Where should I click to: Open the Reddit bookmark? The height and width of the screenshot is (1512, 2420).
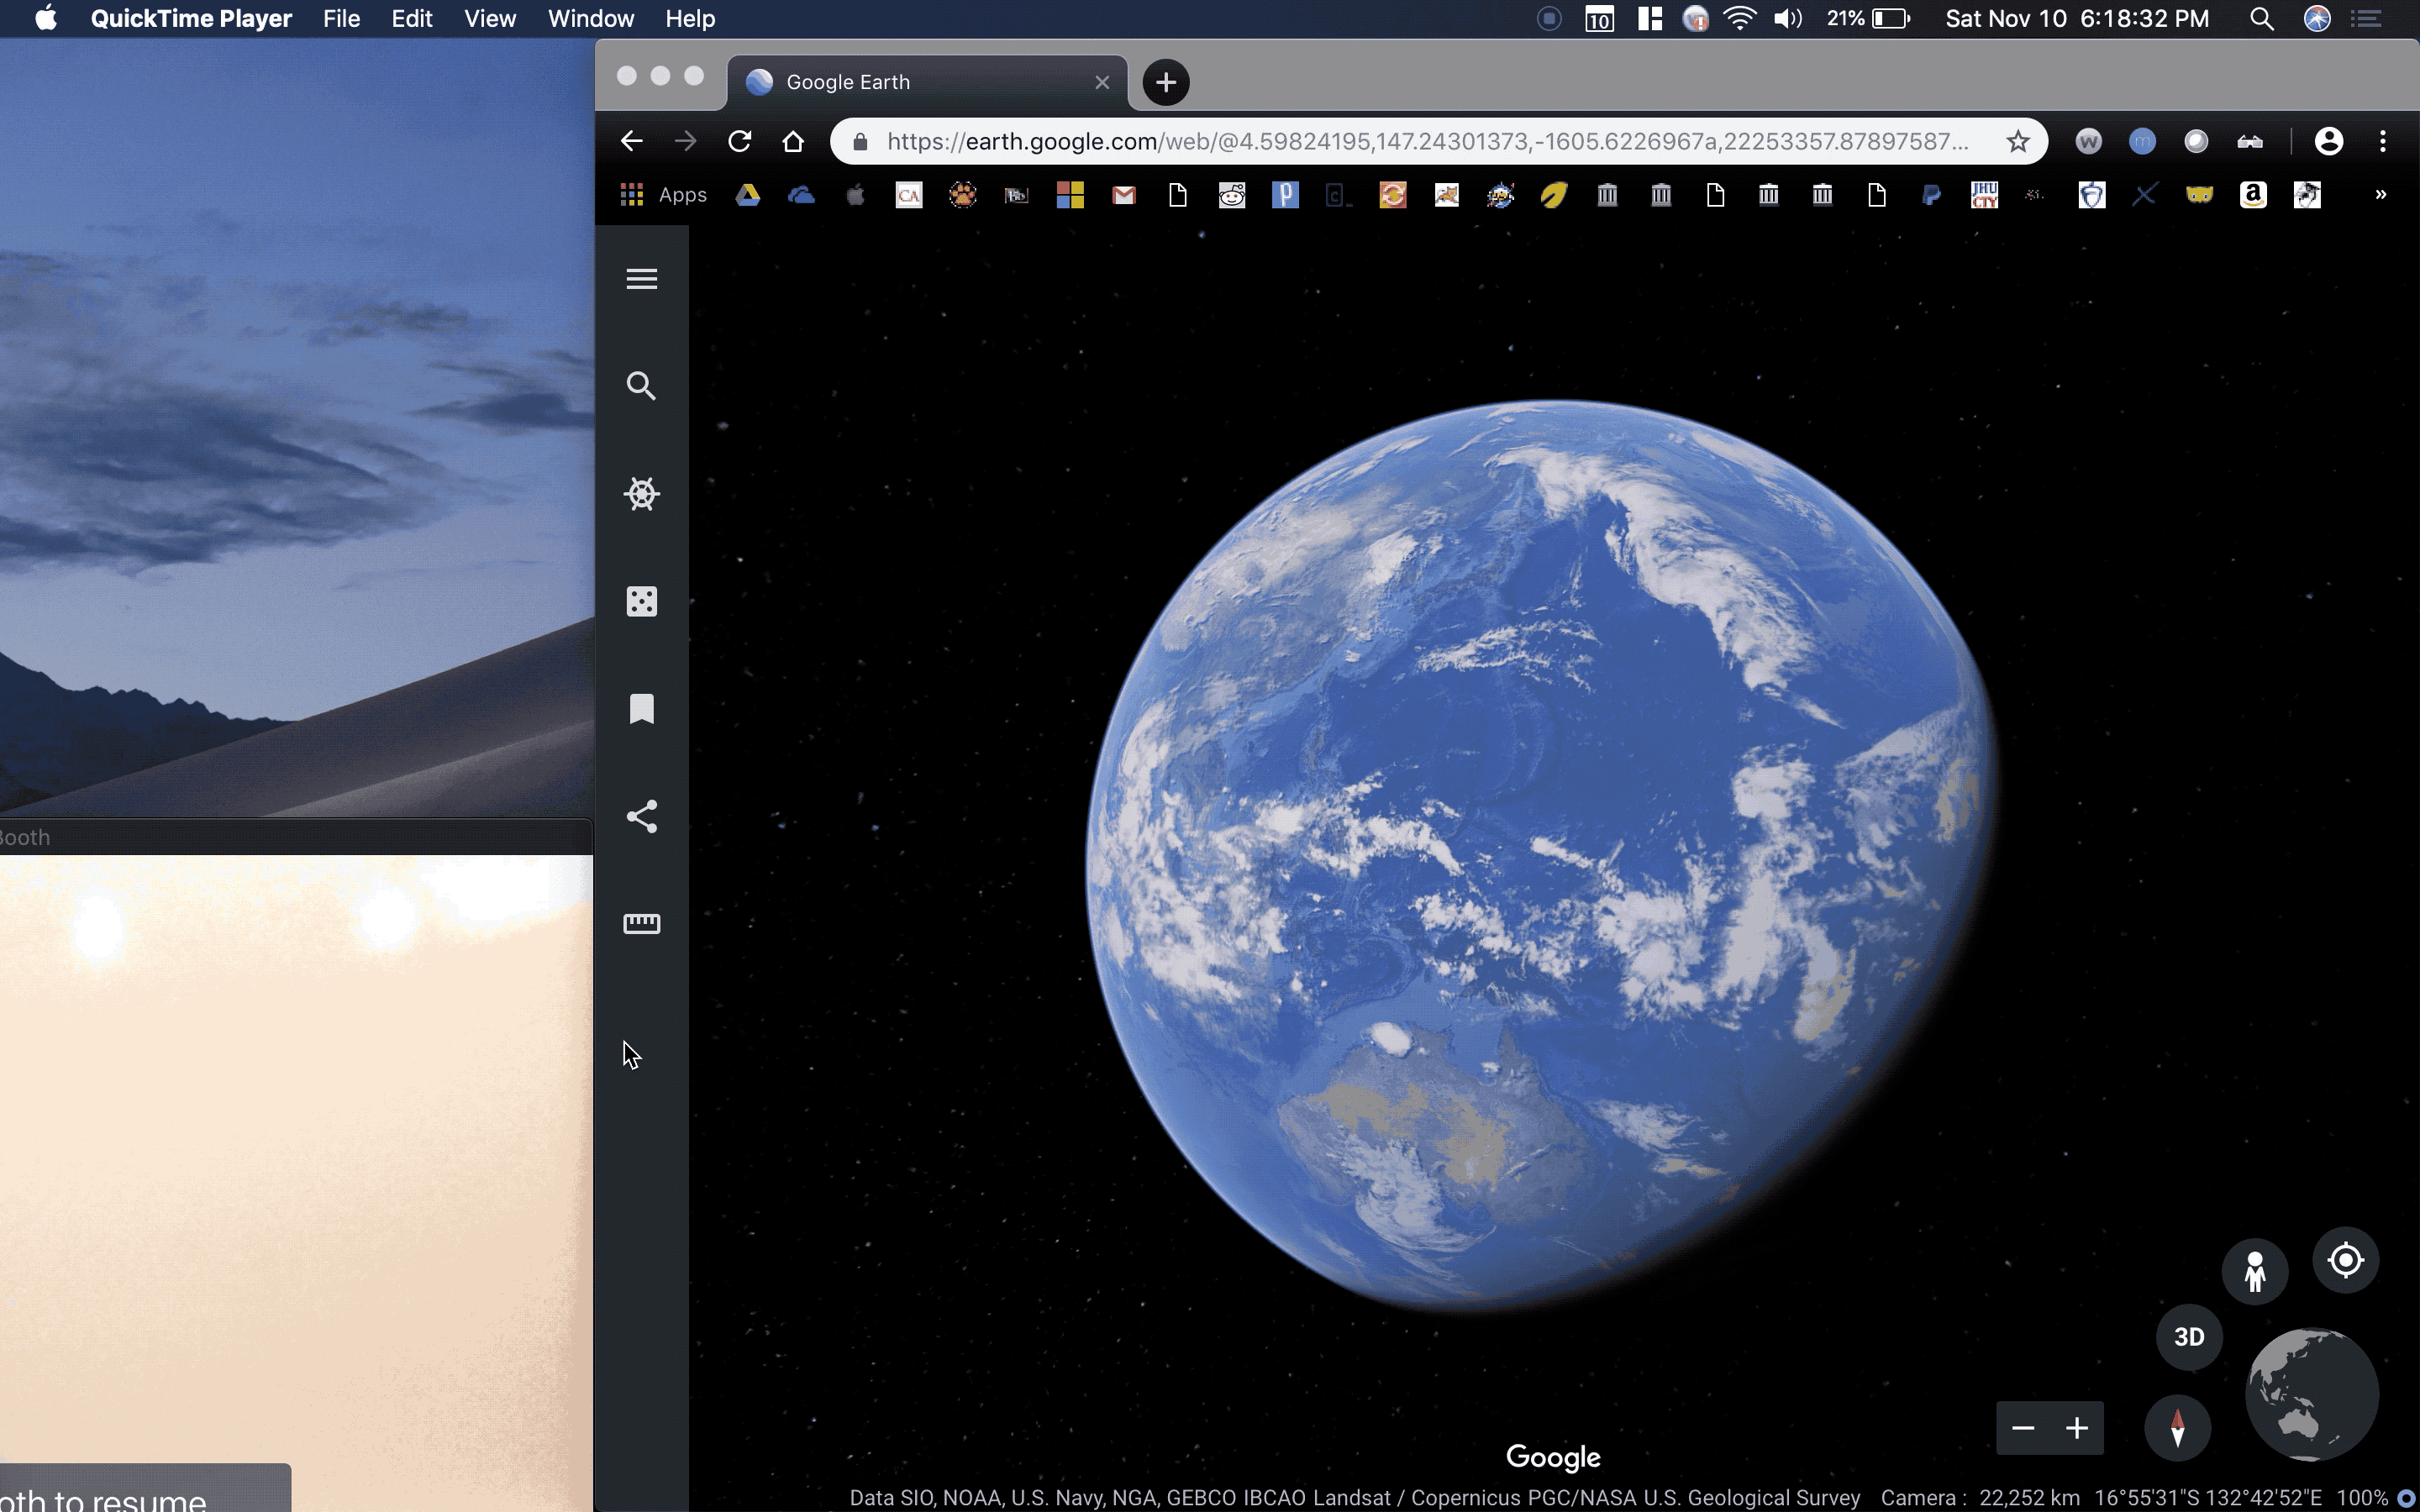pos(1232,195)
